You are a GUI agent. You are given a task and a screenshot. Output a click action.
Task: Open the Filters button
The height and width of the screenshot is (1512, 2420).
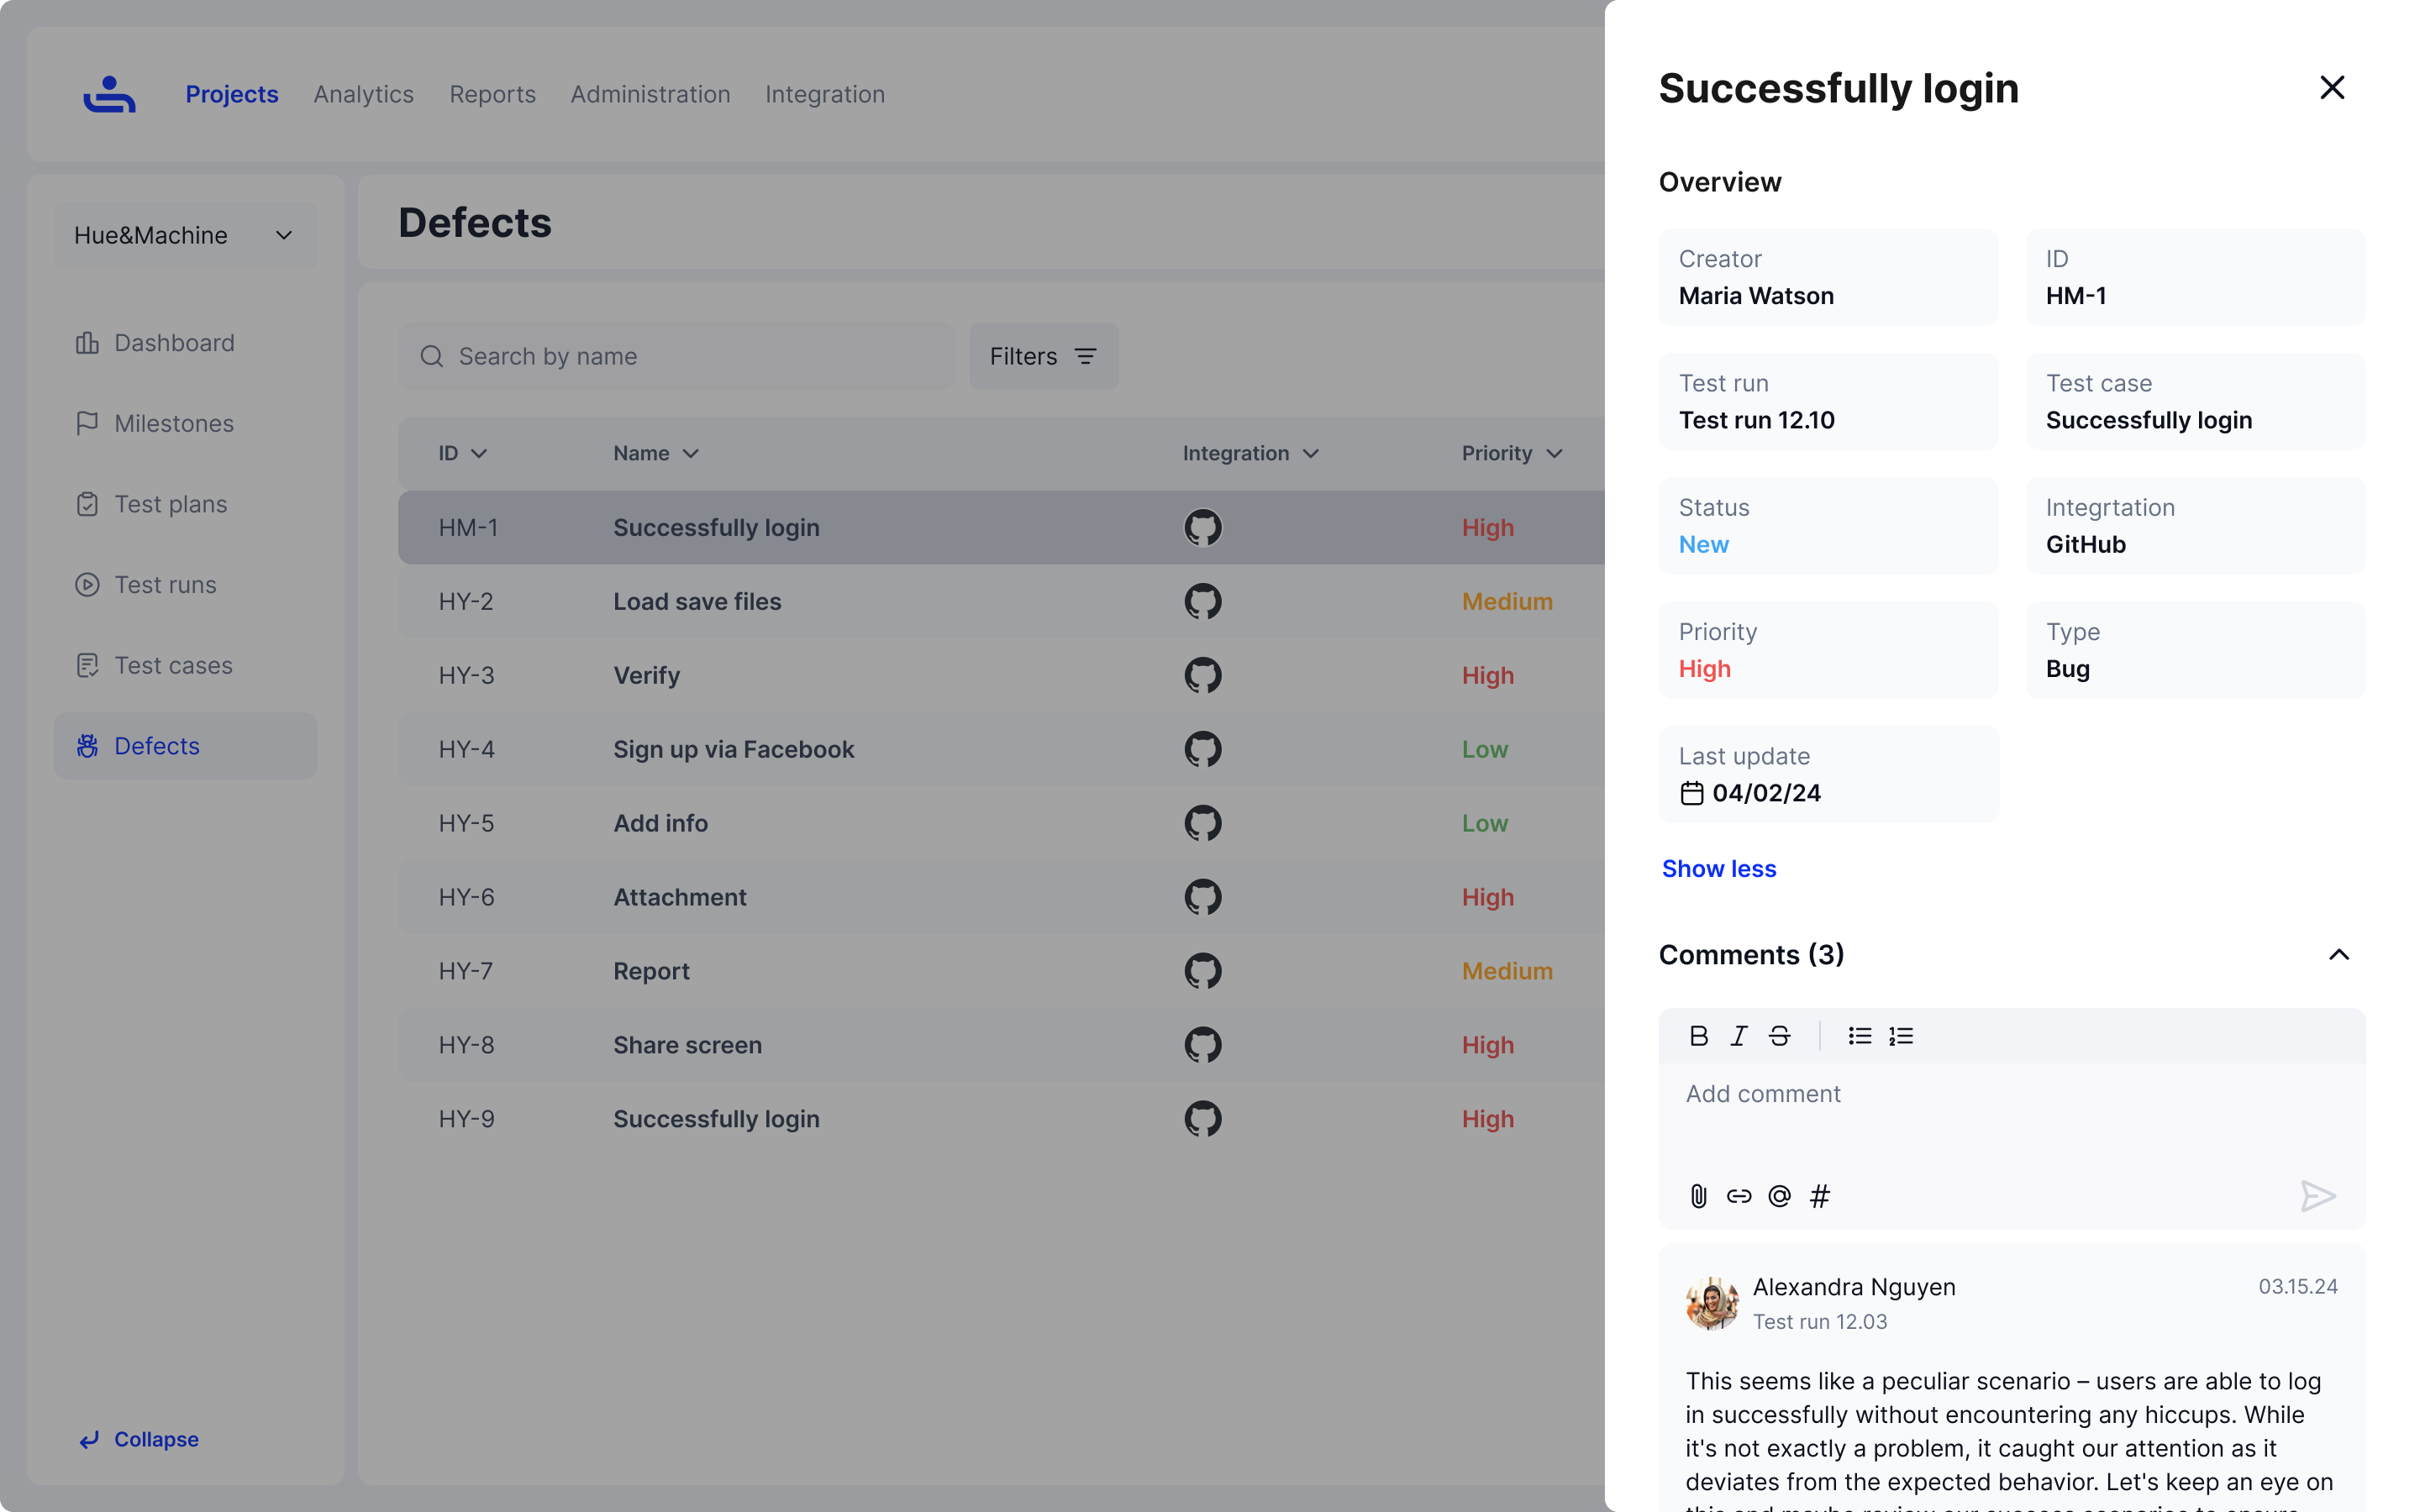coord(1043,356)
